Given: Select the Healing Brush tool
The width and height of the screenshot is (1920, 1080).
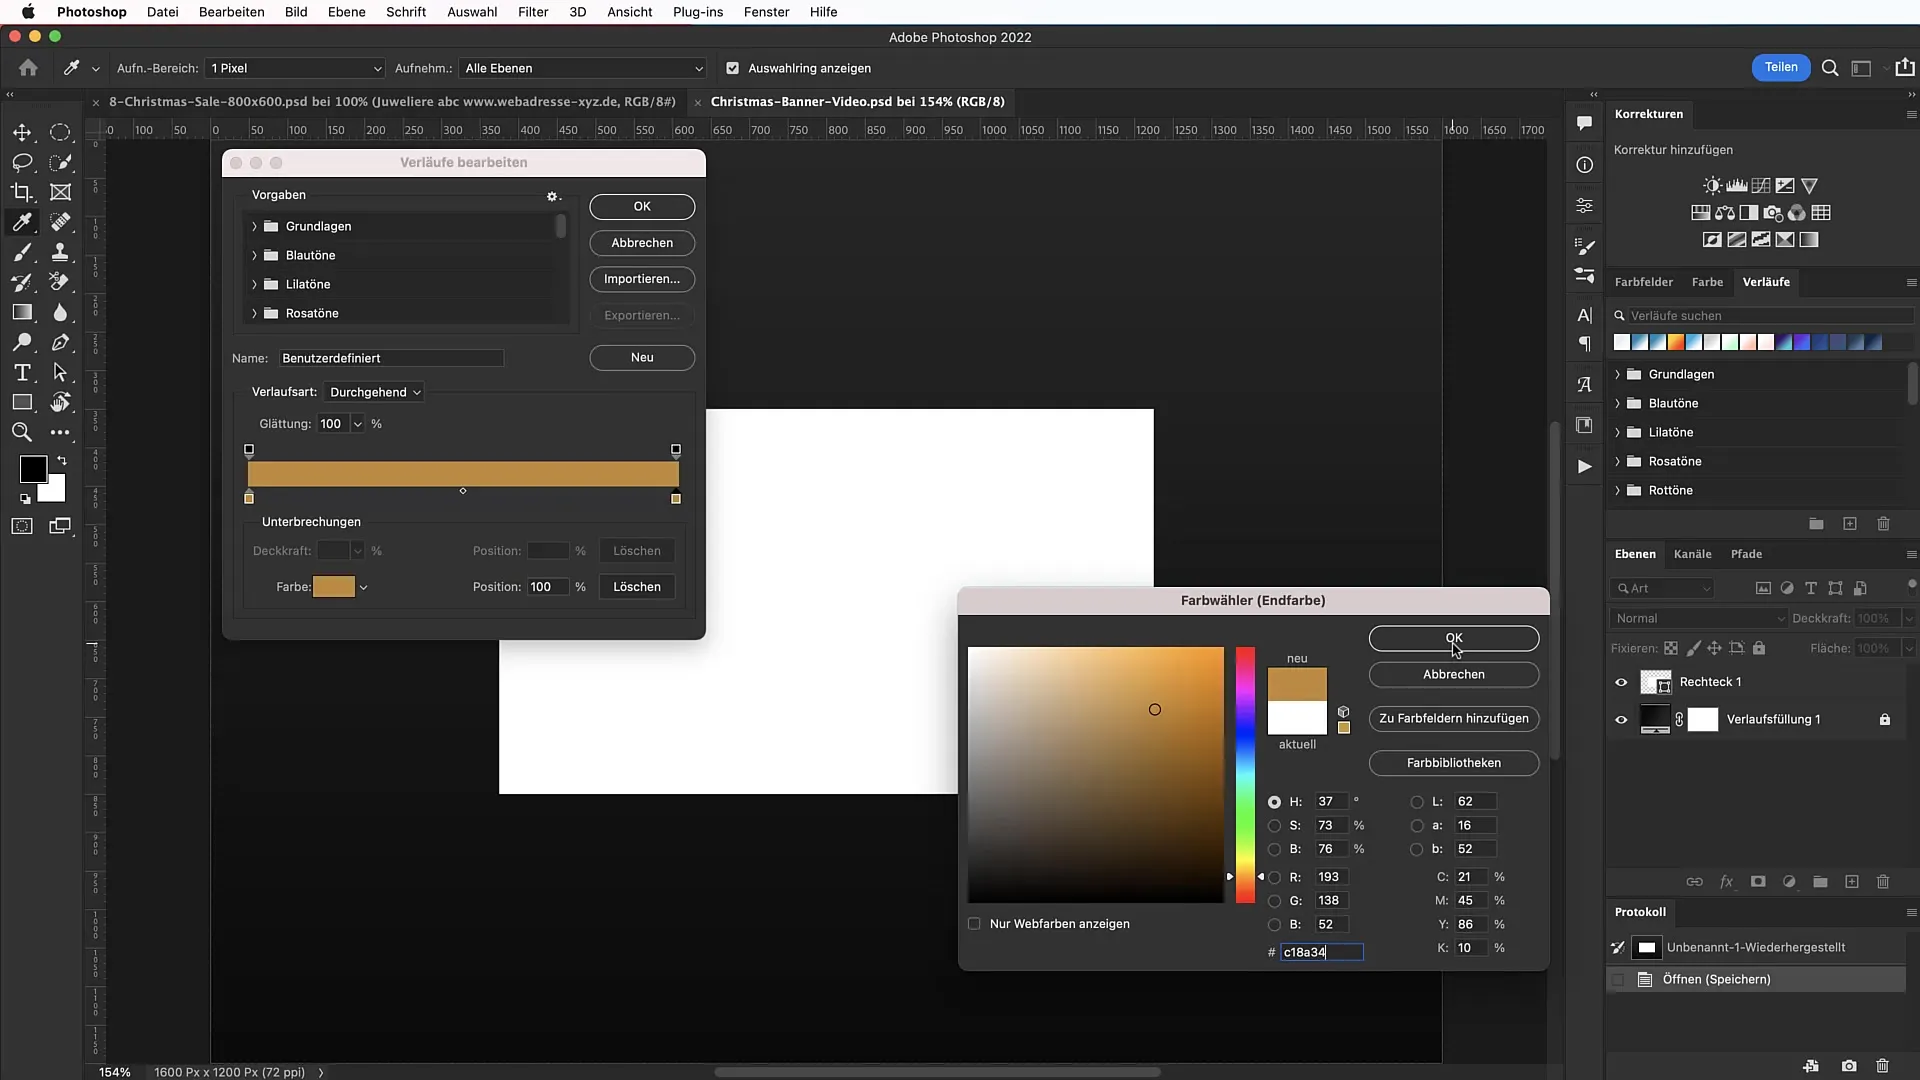Looking at the screenshot, I should (61, 222).
